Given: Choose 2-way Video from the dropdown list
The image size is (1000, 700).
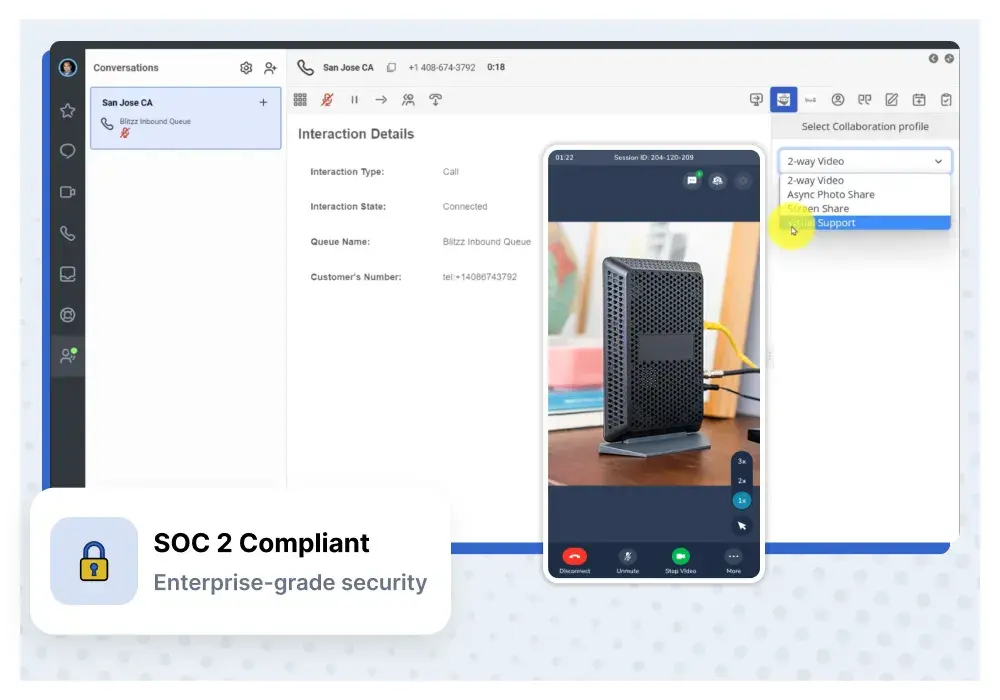Looking at the screenshot, I should 865,180.
